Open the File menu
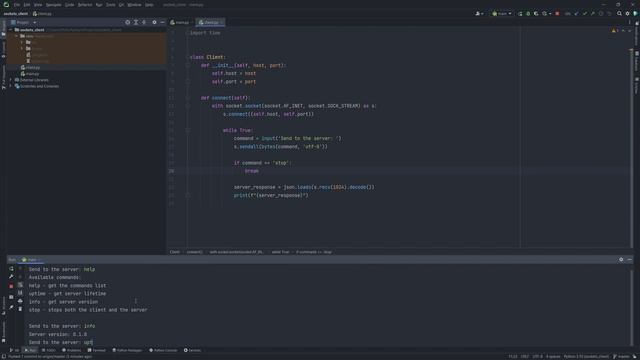This screenshot has width=640, height=360. click(17, 5)
